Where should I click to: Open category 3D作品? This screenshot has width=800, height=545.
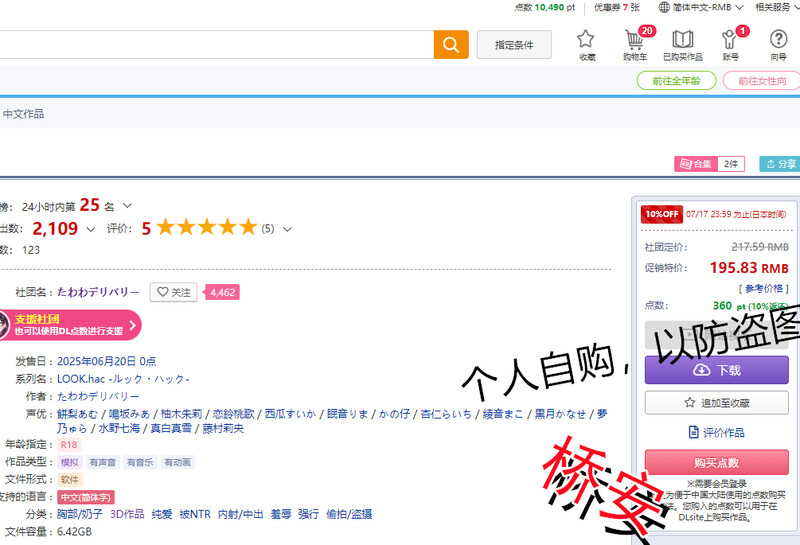[127, 514]
